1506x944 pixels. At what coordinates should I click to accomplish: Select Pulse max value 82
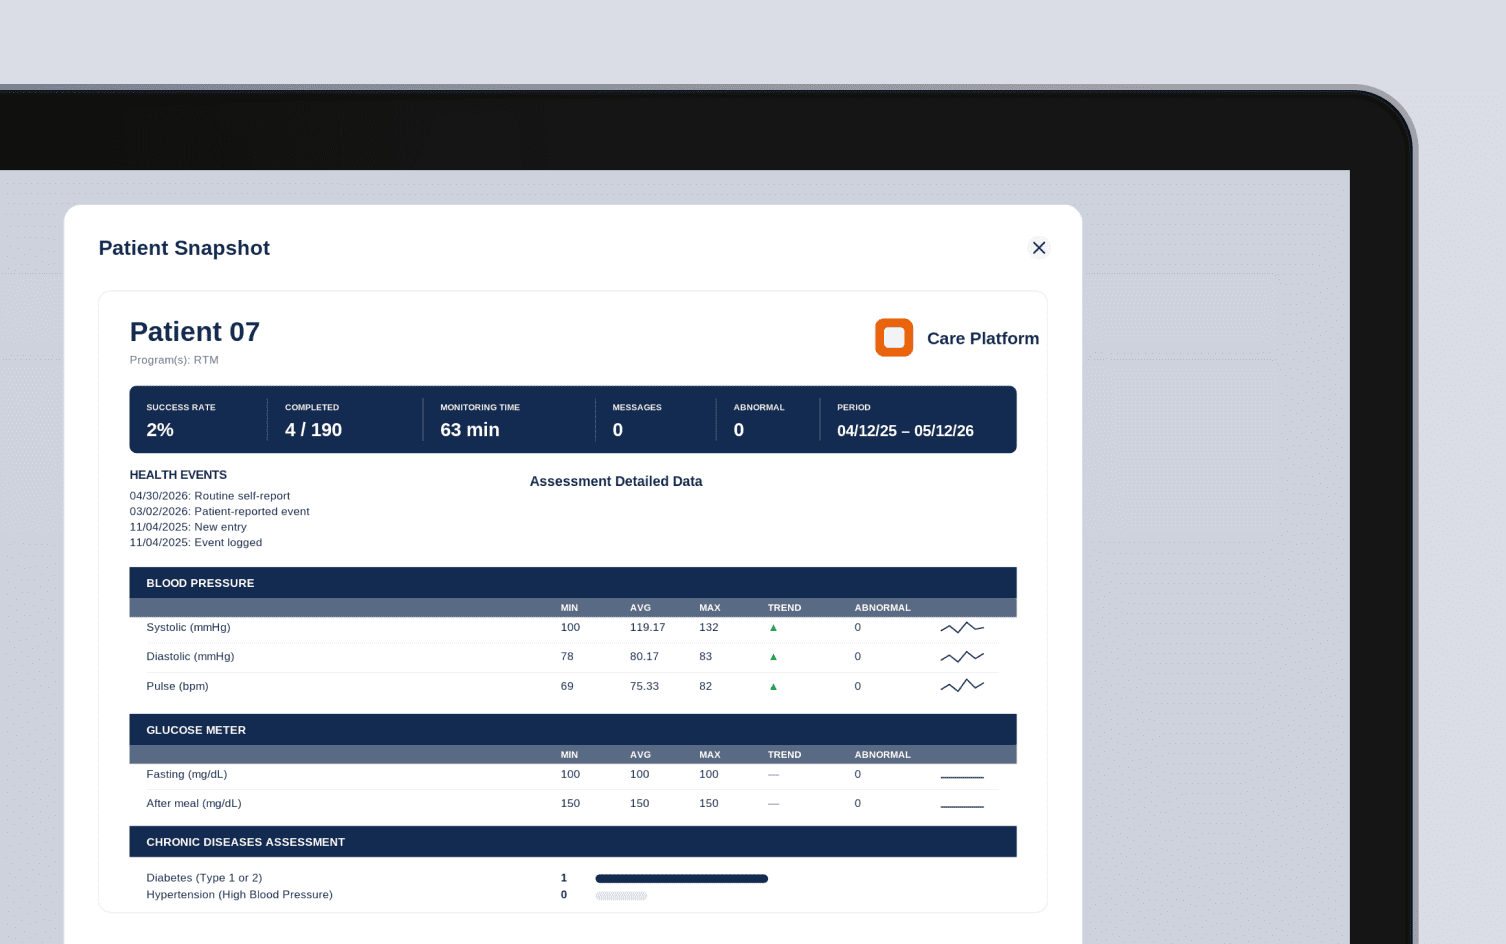(x=706, y=687)
